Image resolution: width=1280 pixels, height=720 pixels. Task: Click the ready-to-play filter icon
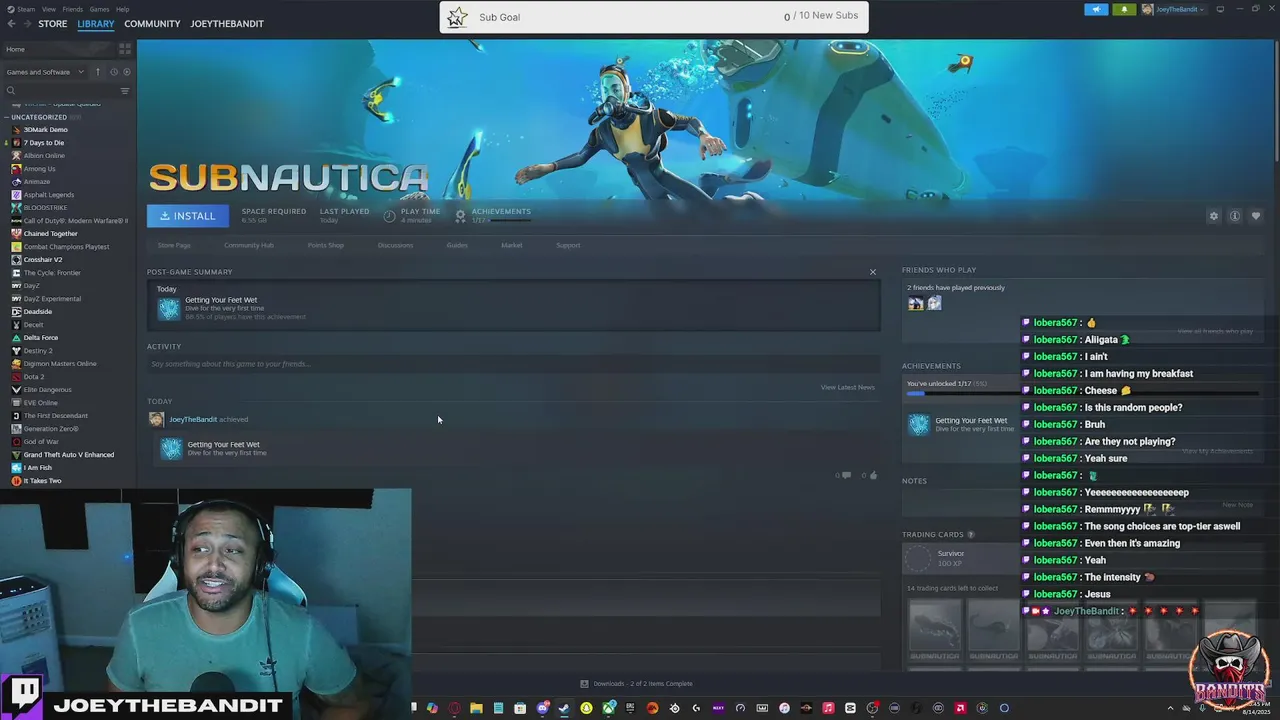[x=126, y=72]
